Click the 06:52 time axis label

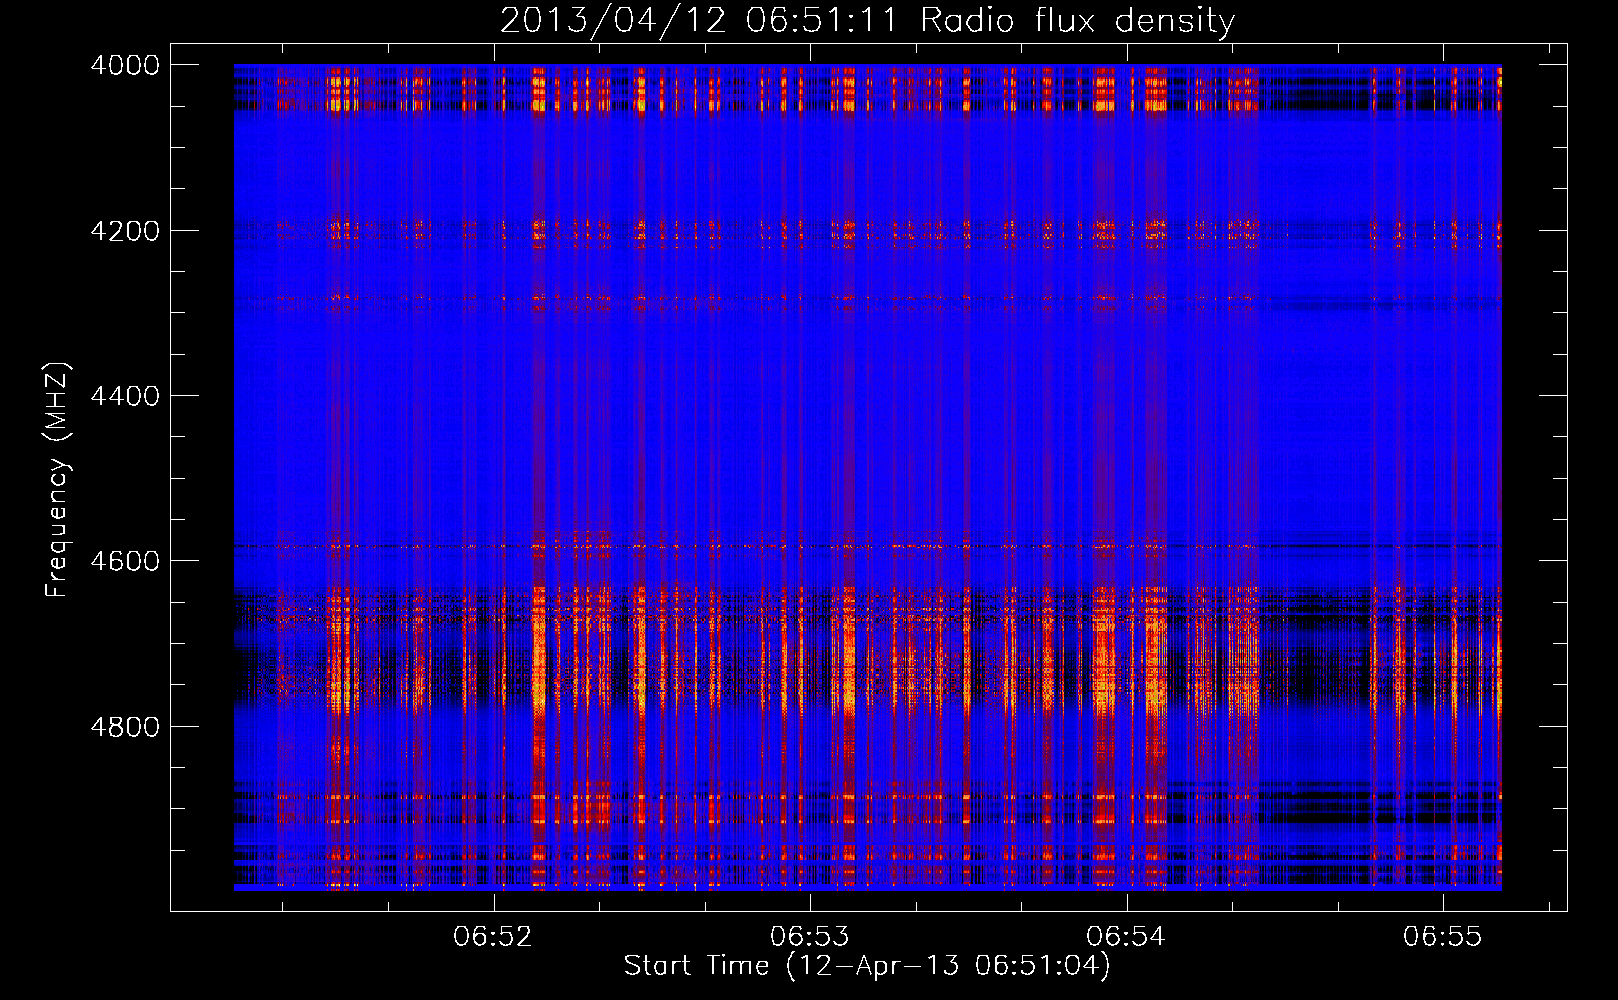click(x=493, y=937)
